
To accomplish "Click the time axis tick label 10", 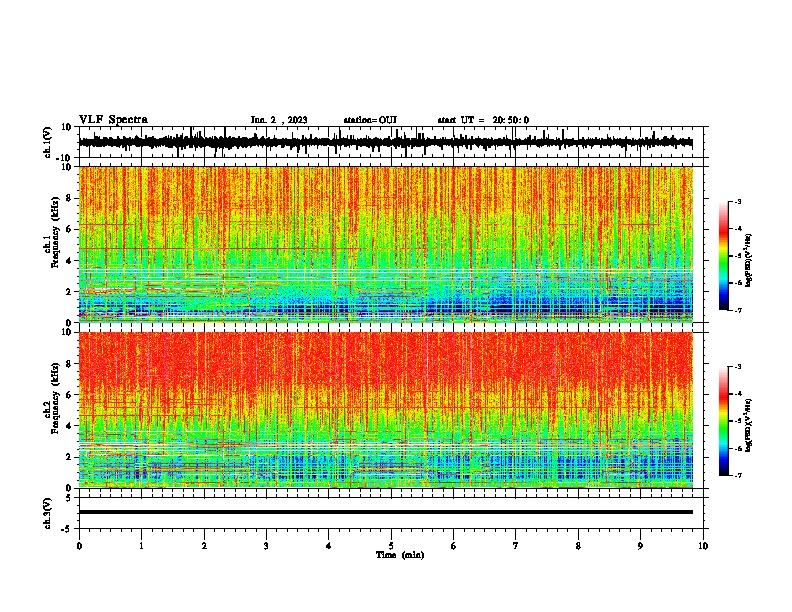I will pyautogui.click(x=703, y=546).
